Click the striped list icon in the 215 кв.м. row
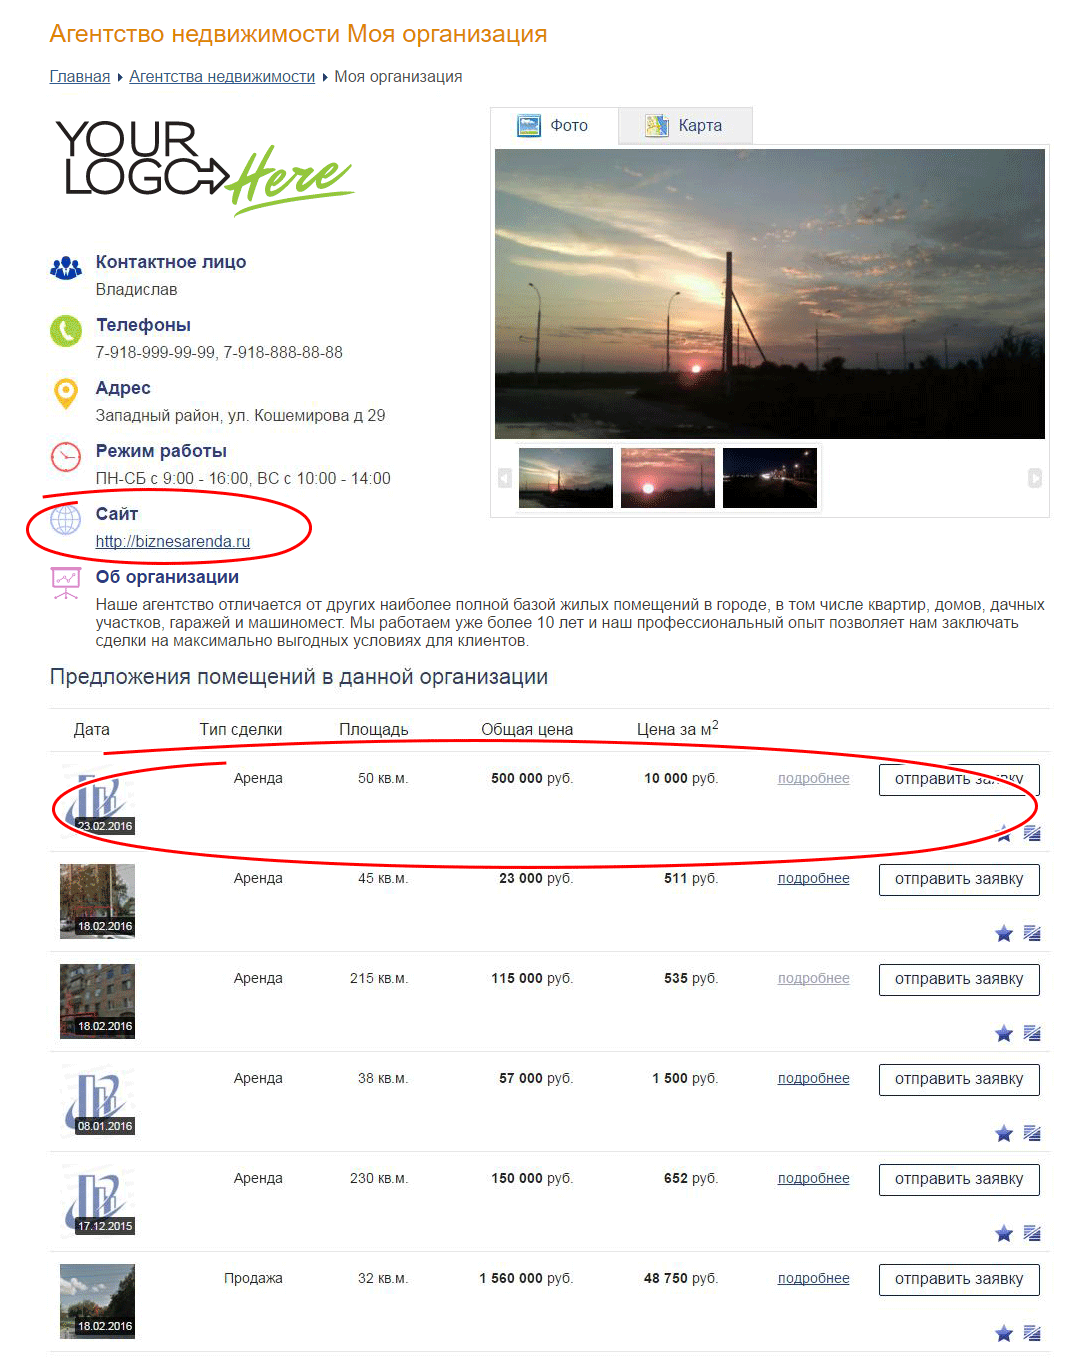The image size is (1090, 1364). 1032,1034
